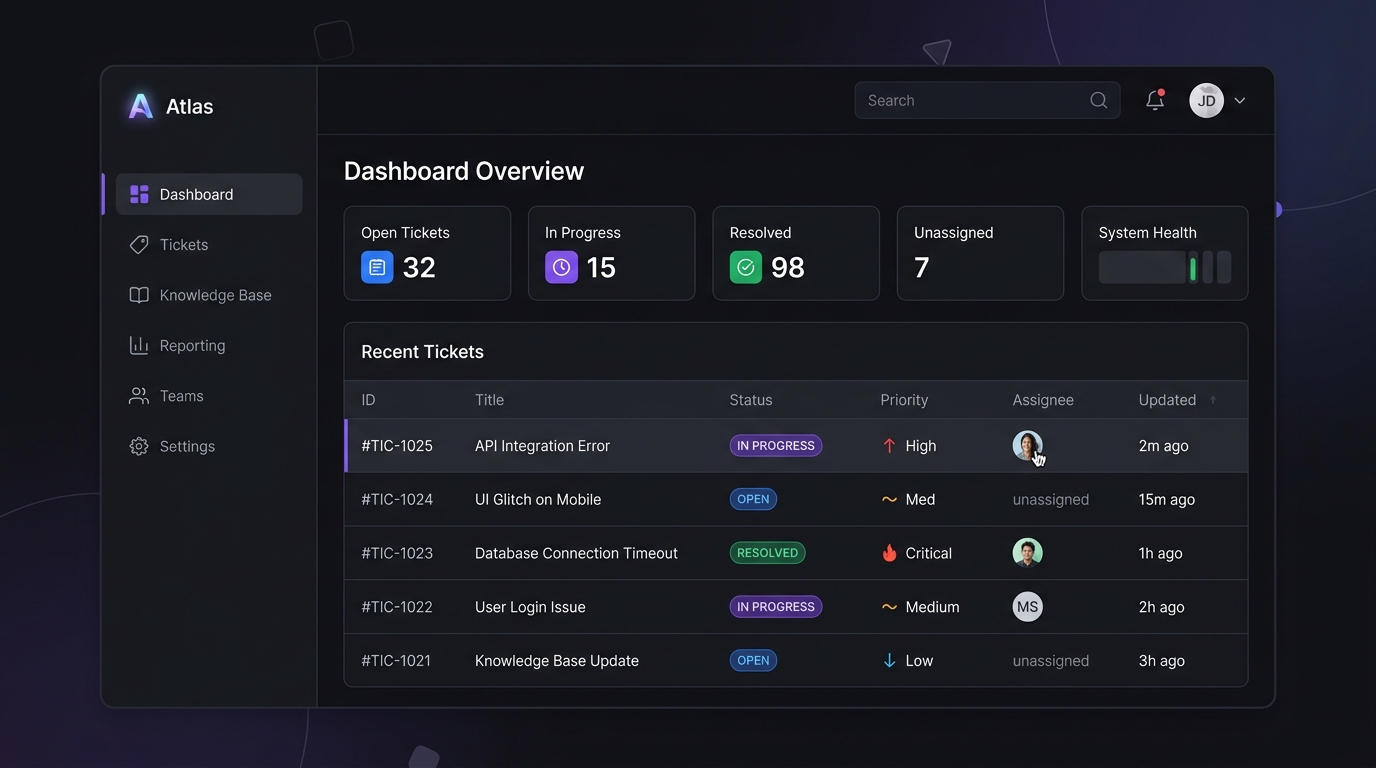Click the magnifier icon in search

[1098, 100]
